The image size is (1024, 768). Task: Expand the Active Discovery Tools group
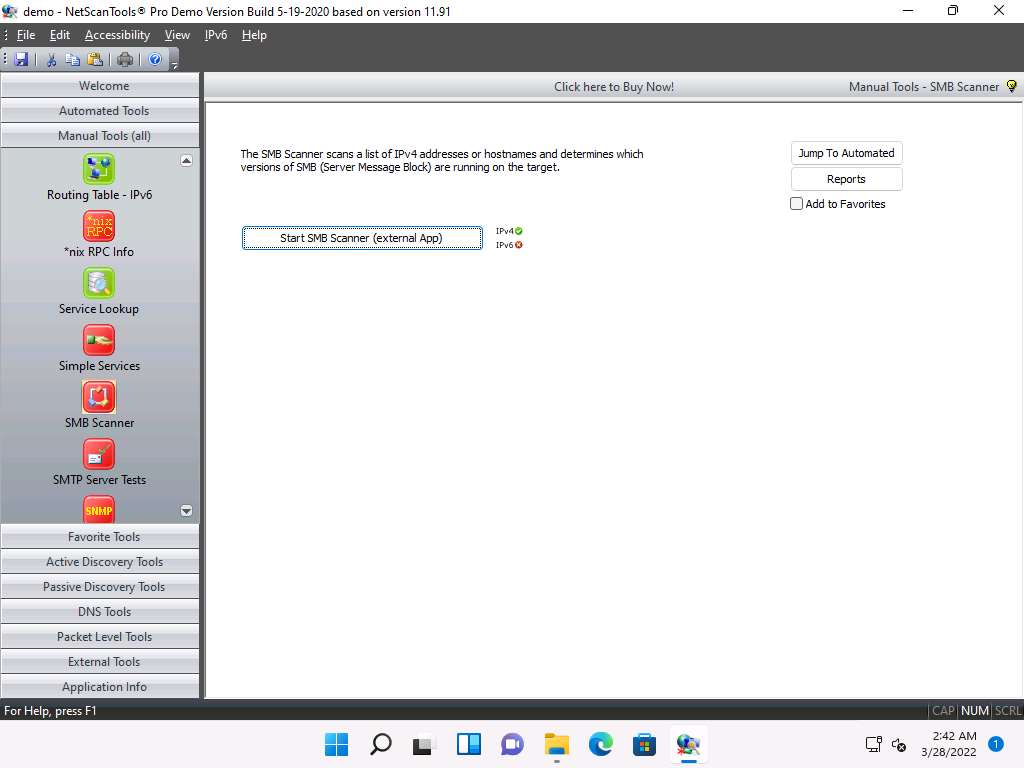coord(104,562)
